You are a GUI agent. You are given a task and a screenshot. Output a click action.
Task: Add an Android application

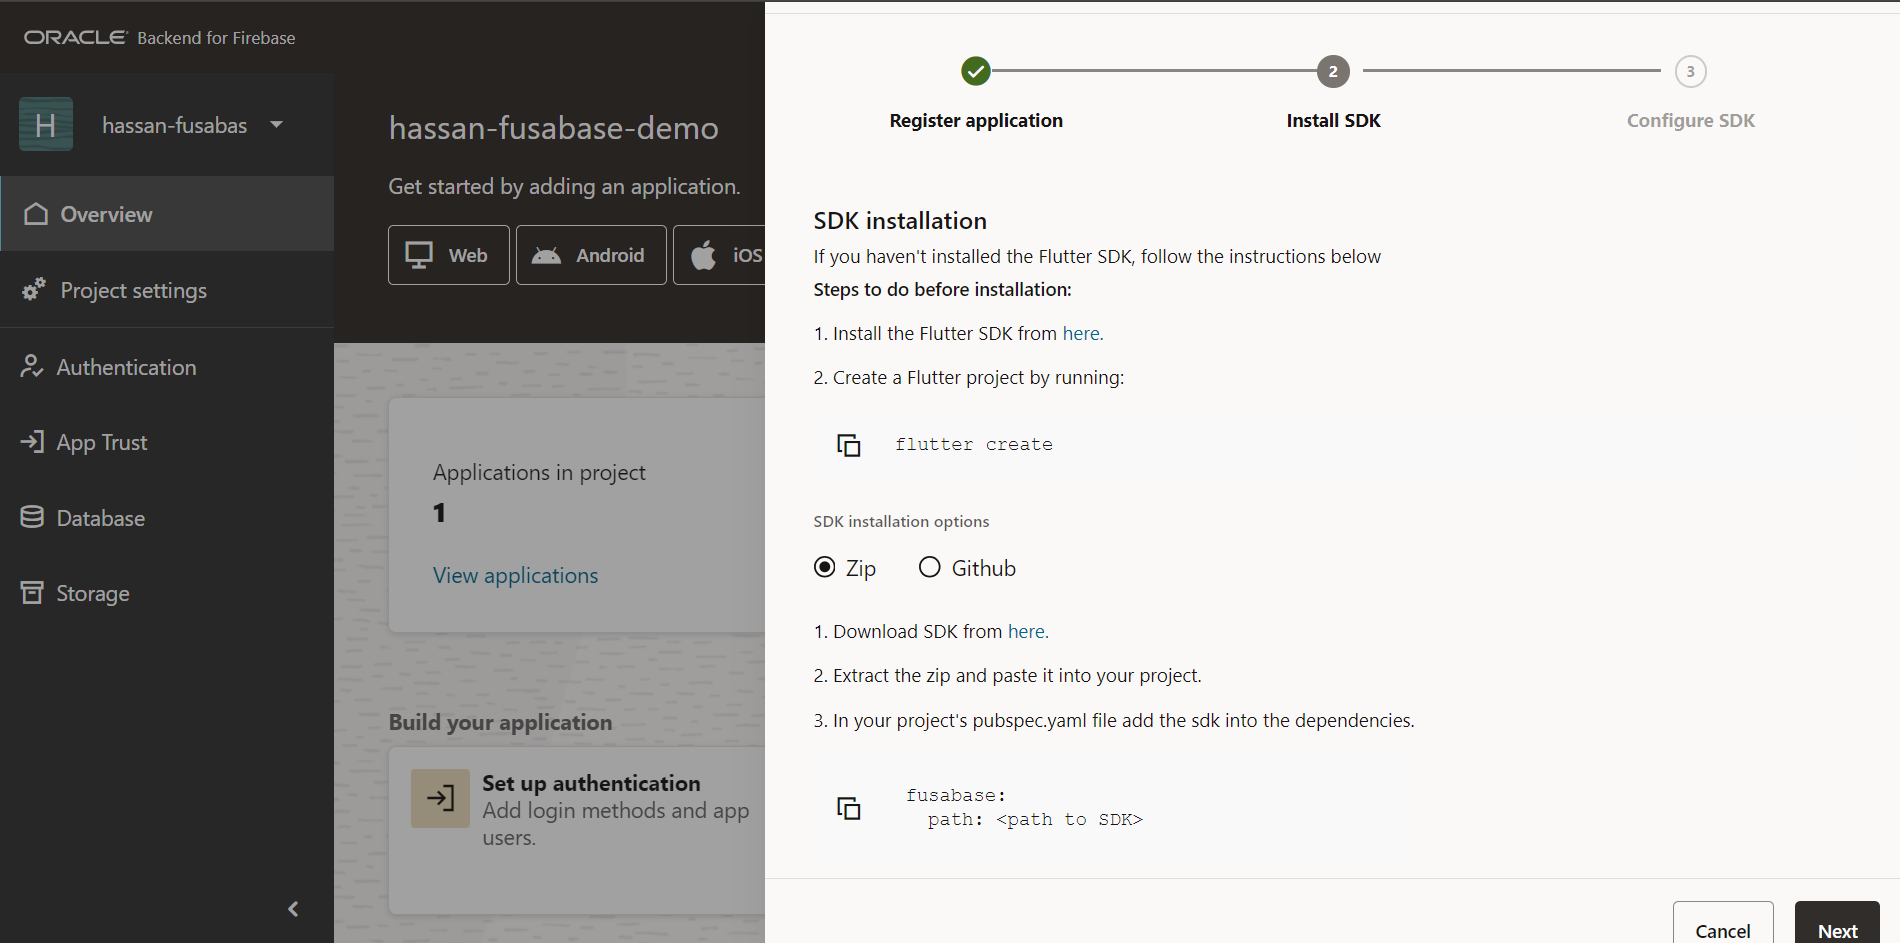coord(591,255)
